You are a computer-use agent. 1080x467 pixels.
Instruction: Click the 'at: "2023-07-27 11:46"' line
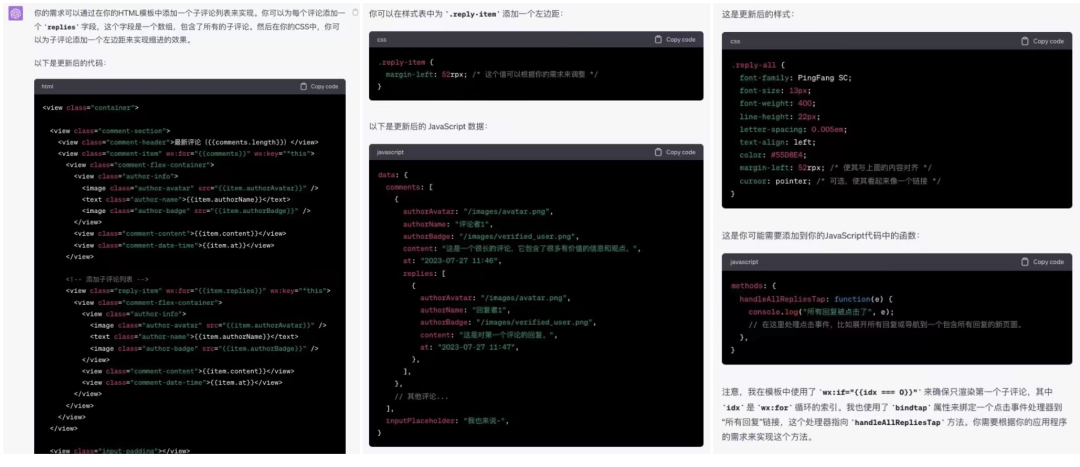click(453, 261)
